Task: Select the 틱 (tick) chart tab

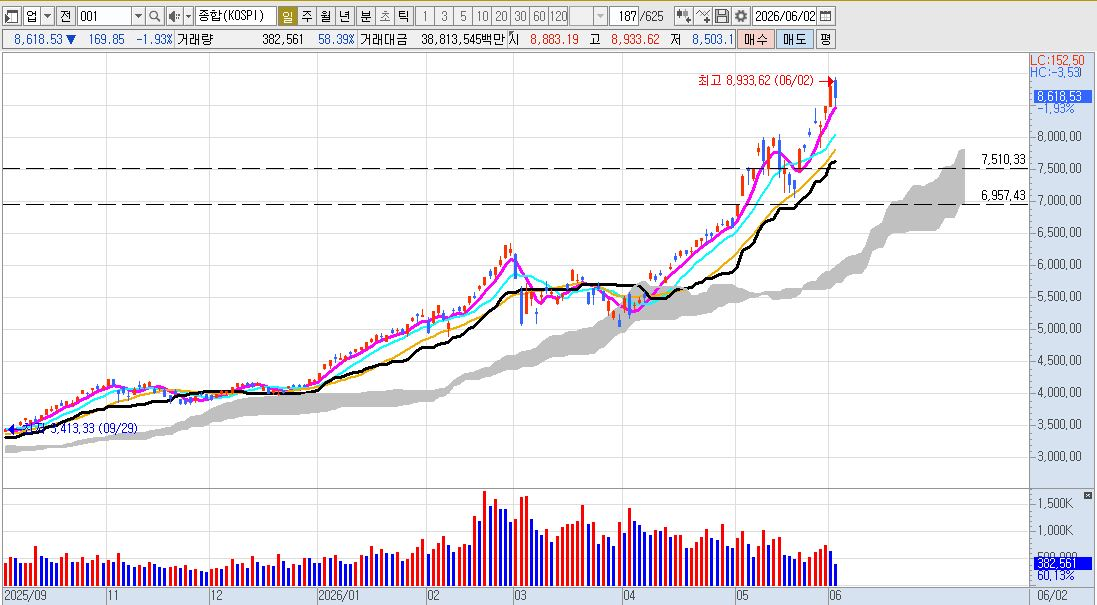Action: 403,15
